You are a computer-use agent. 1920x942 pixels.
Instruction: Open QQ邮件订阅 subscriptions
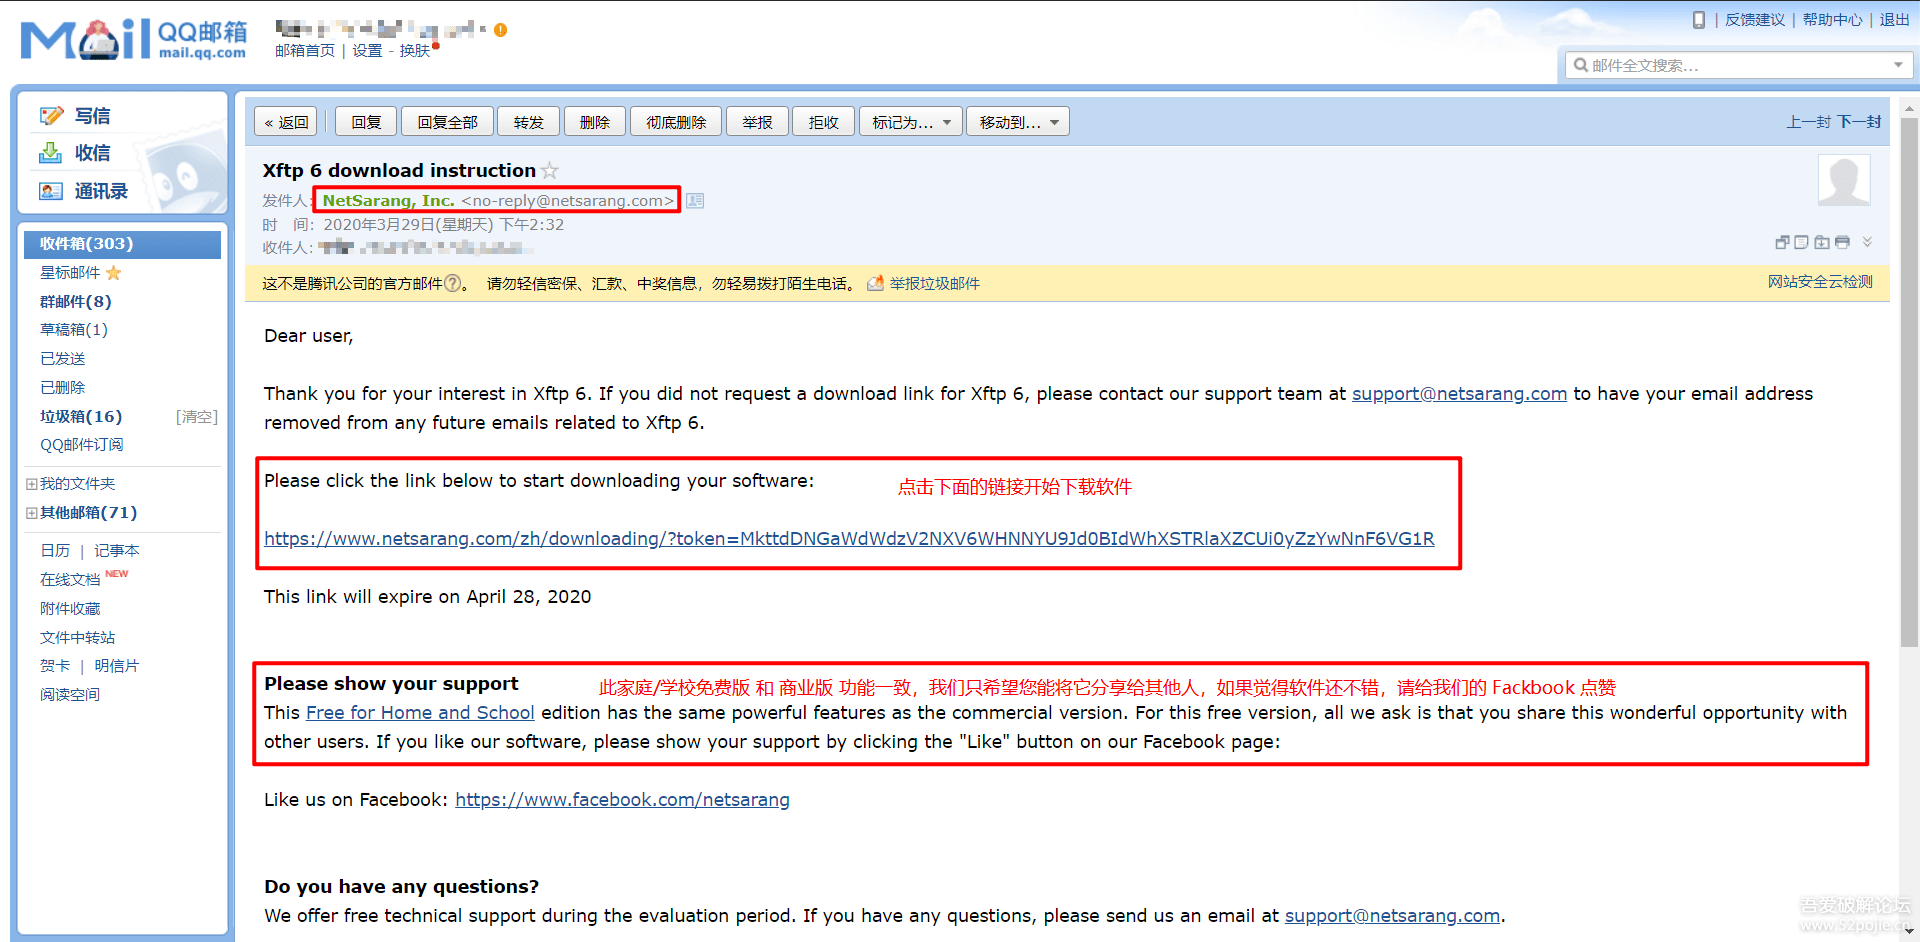point(82,445)
